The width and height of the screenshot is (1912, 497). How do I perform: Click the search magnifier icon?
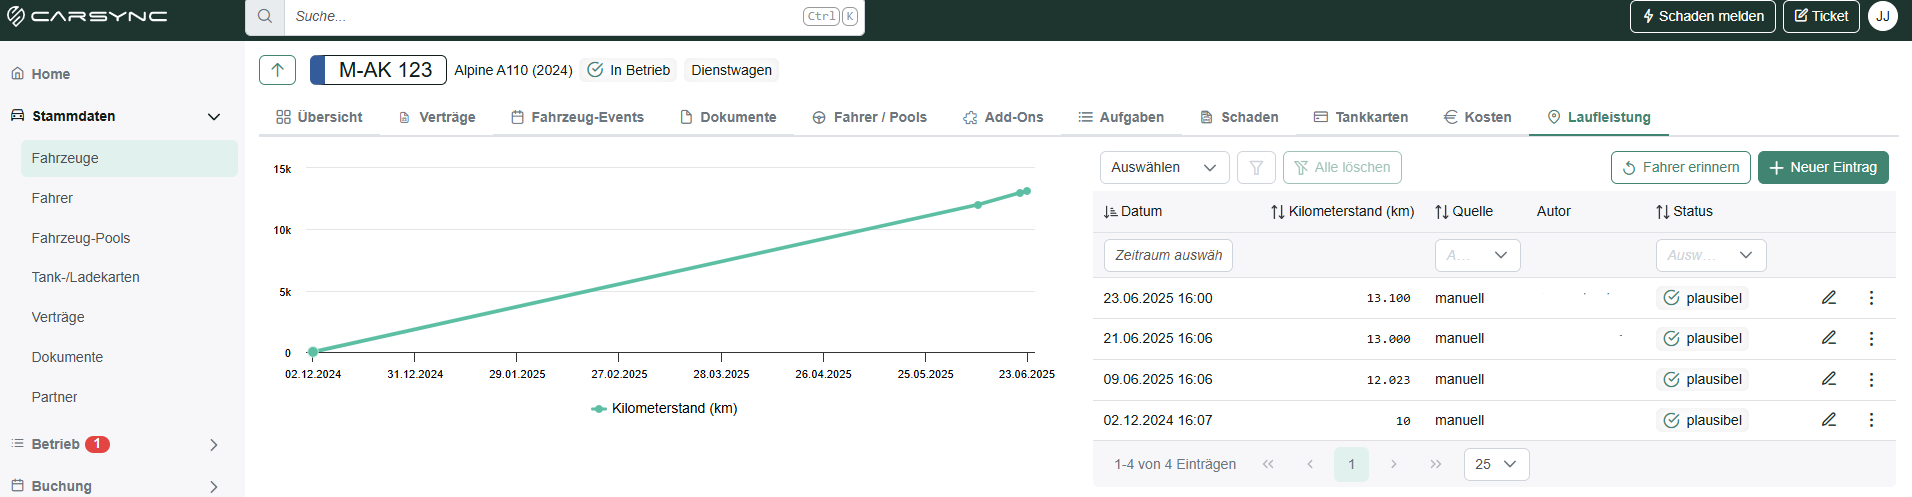coord(265,17)
